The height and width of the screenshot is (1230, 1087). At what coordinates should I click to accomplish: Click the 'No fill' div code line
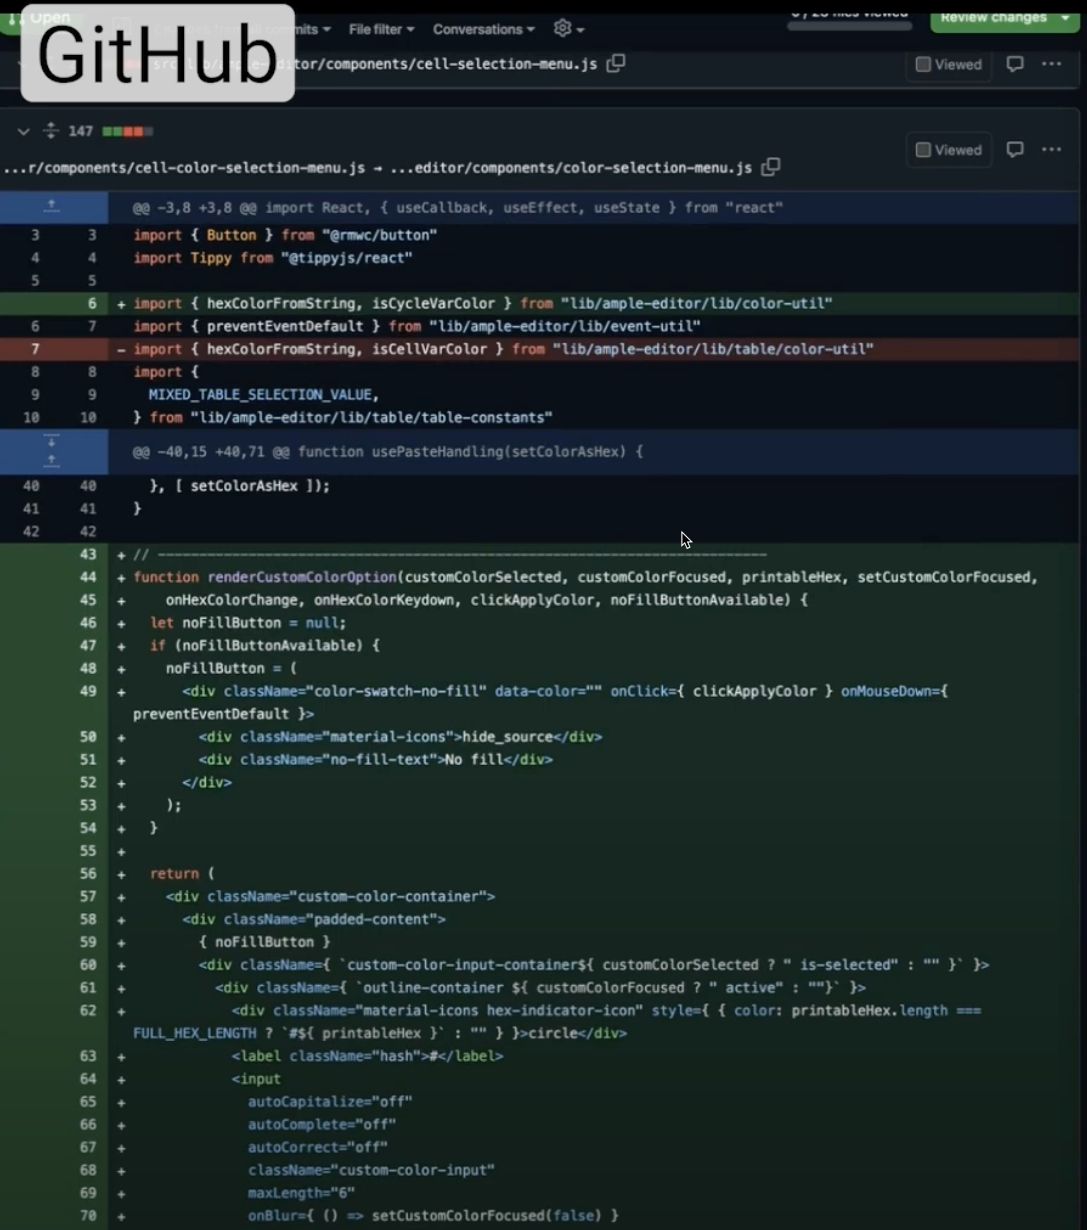(x=375, y=760)
